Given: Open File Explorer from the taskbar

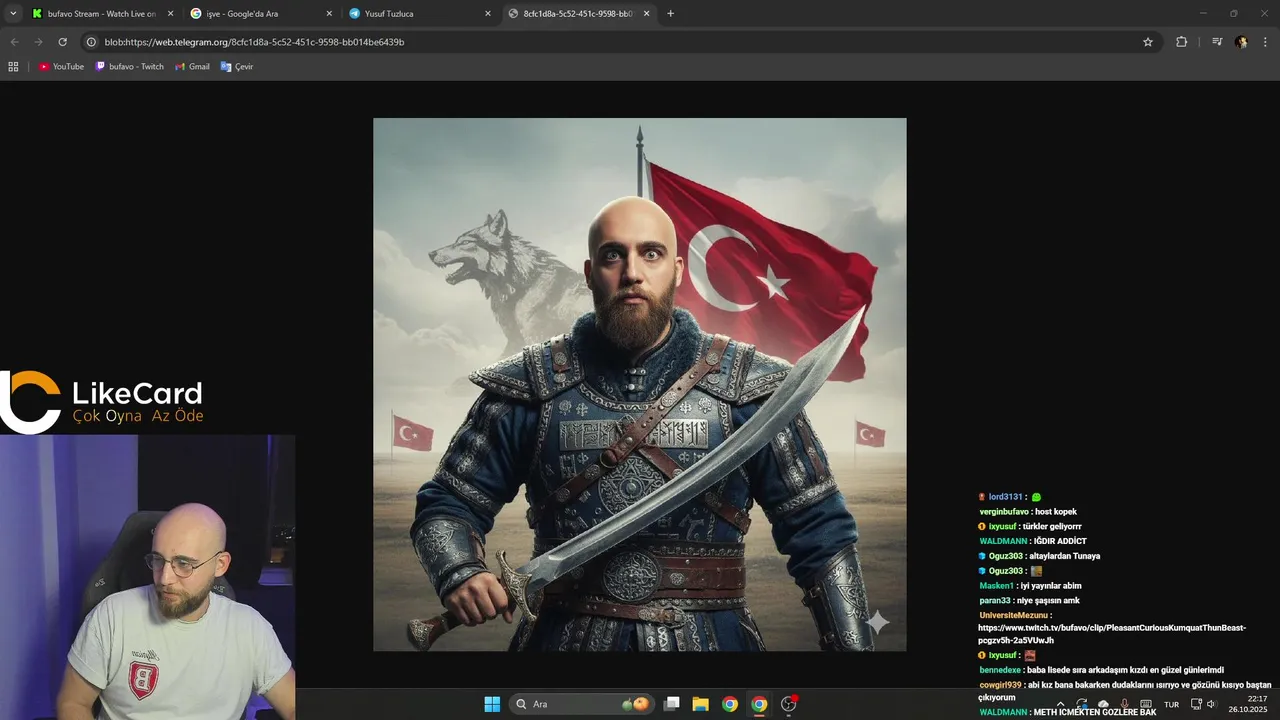Looking at the screenshot, I should point(701,704).
